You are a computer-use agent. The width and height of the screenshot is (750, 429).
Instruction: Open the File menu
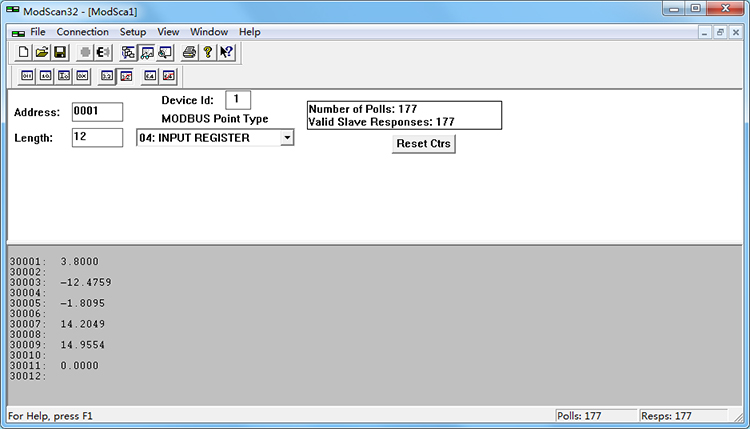pyautogui.click(x=38, y=32)
